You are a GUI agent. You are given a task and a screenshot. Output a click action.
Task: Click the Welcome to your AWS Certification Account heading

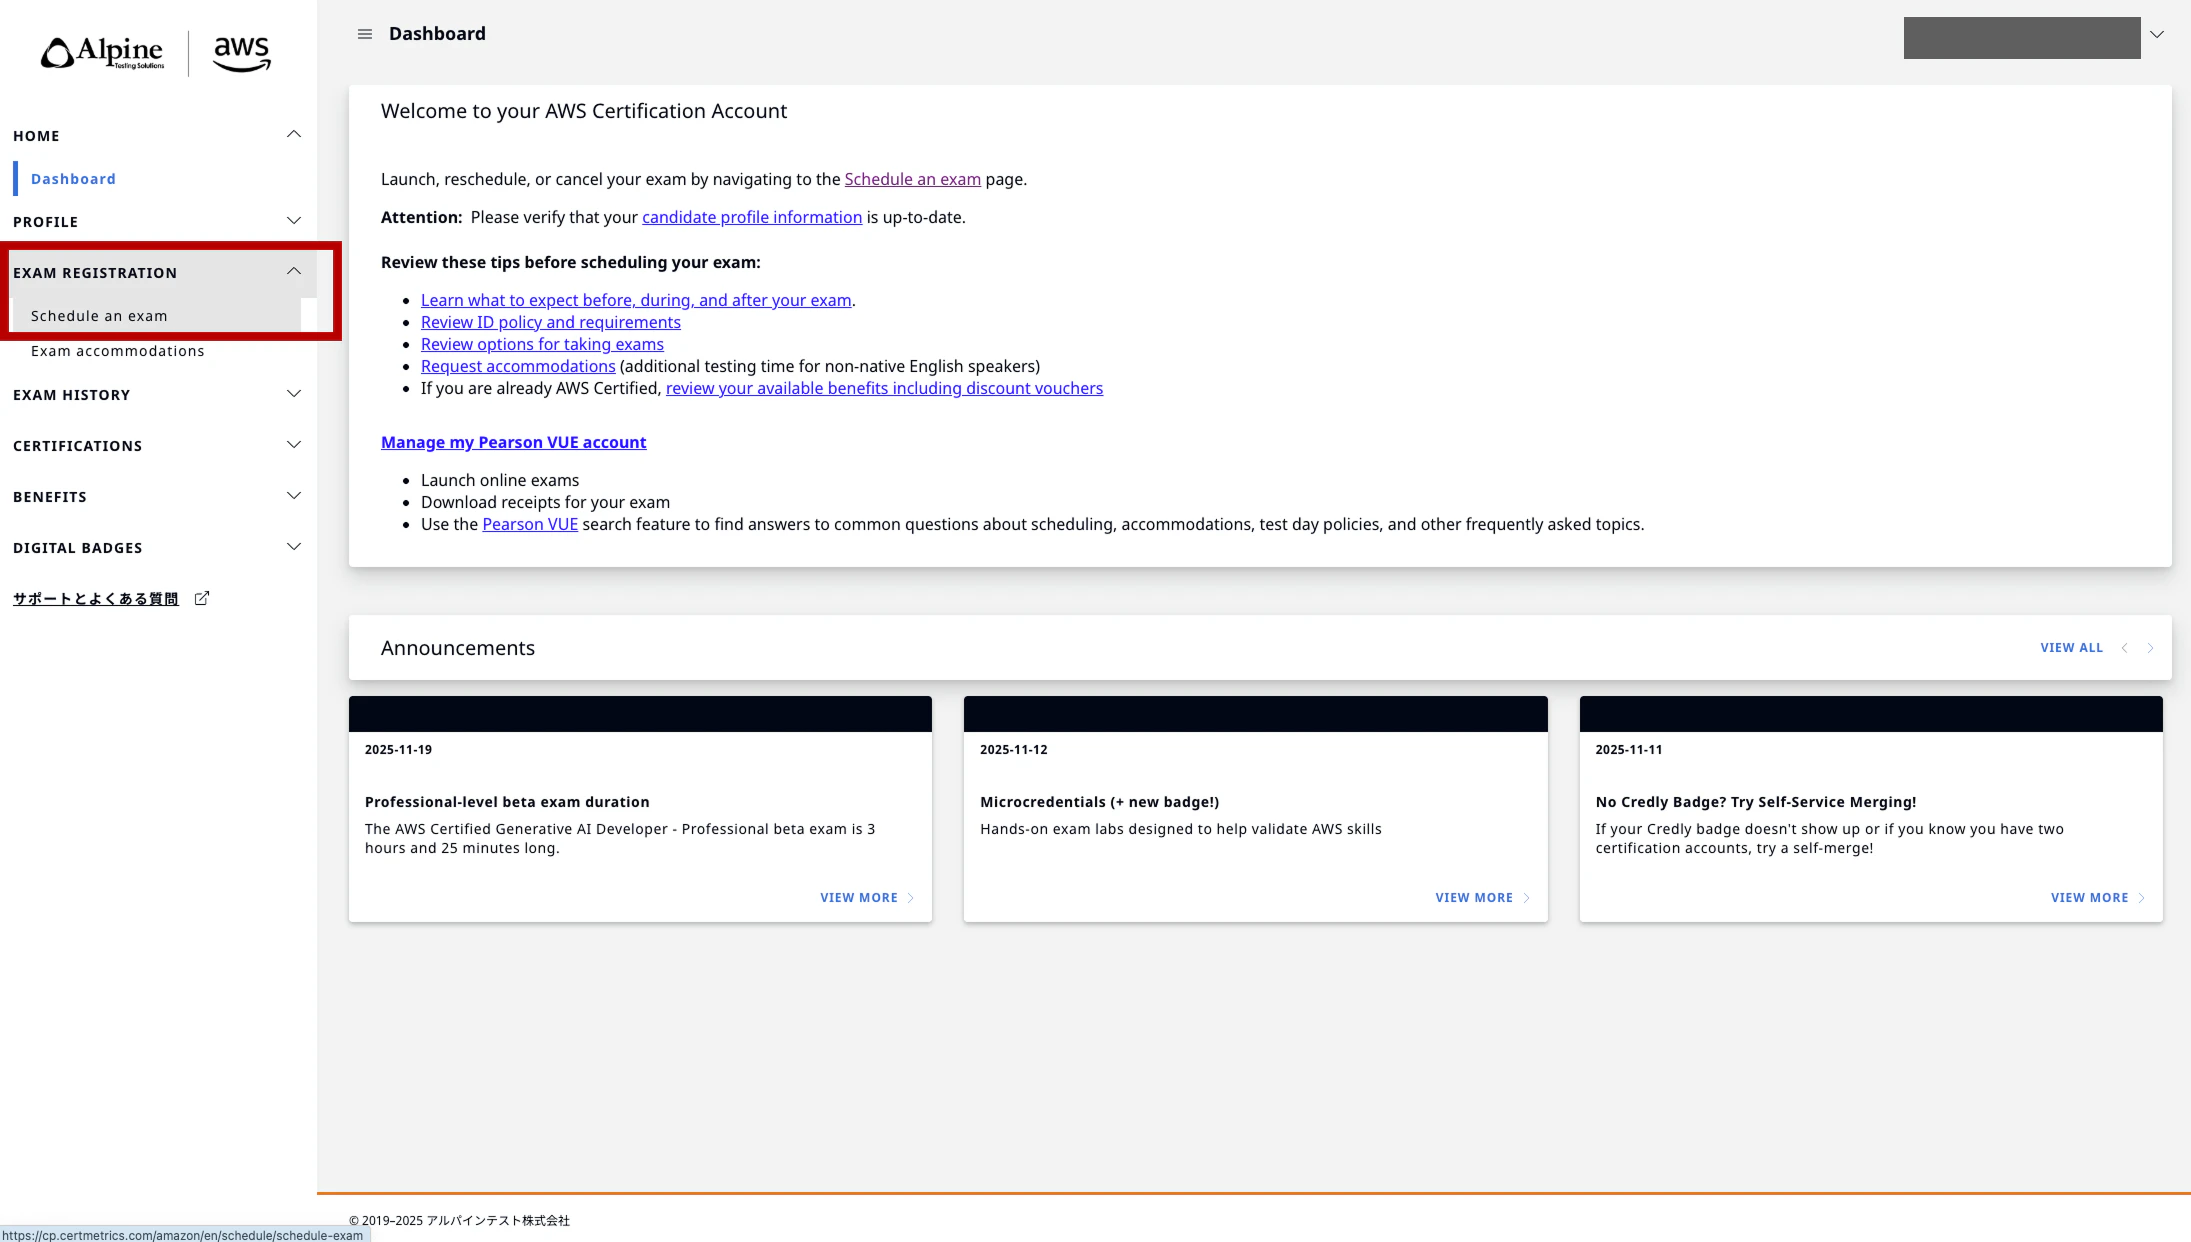point(584,111)
